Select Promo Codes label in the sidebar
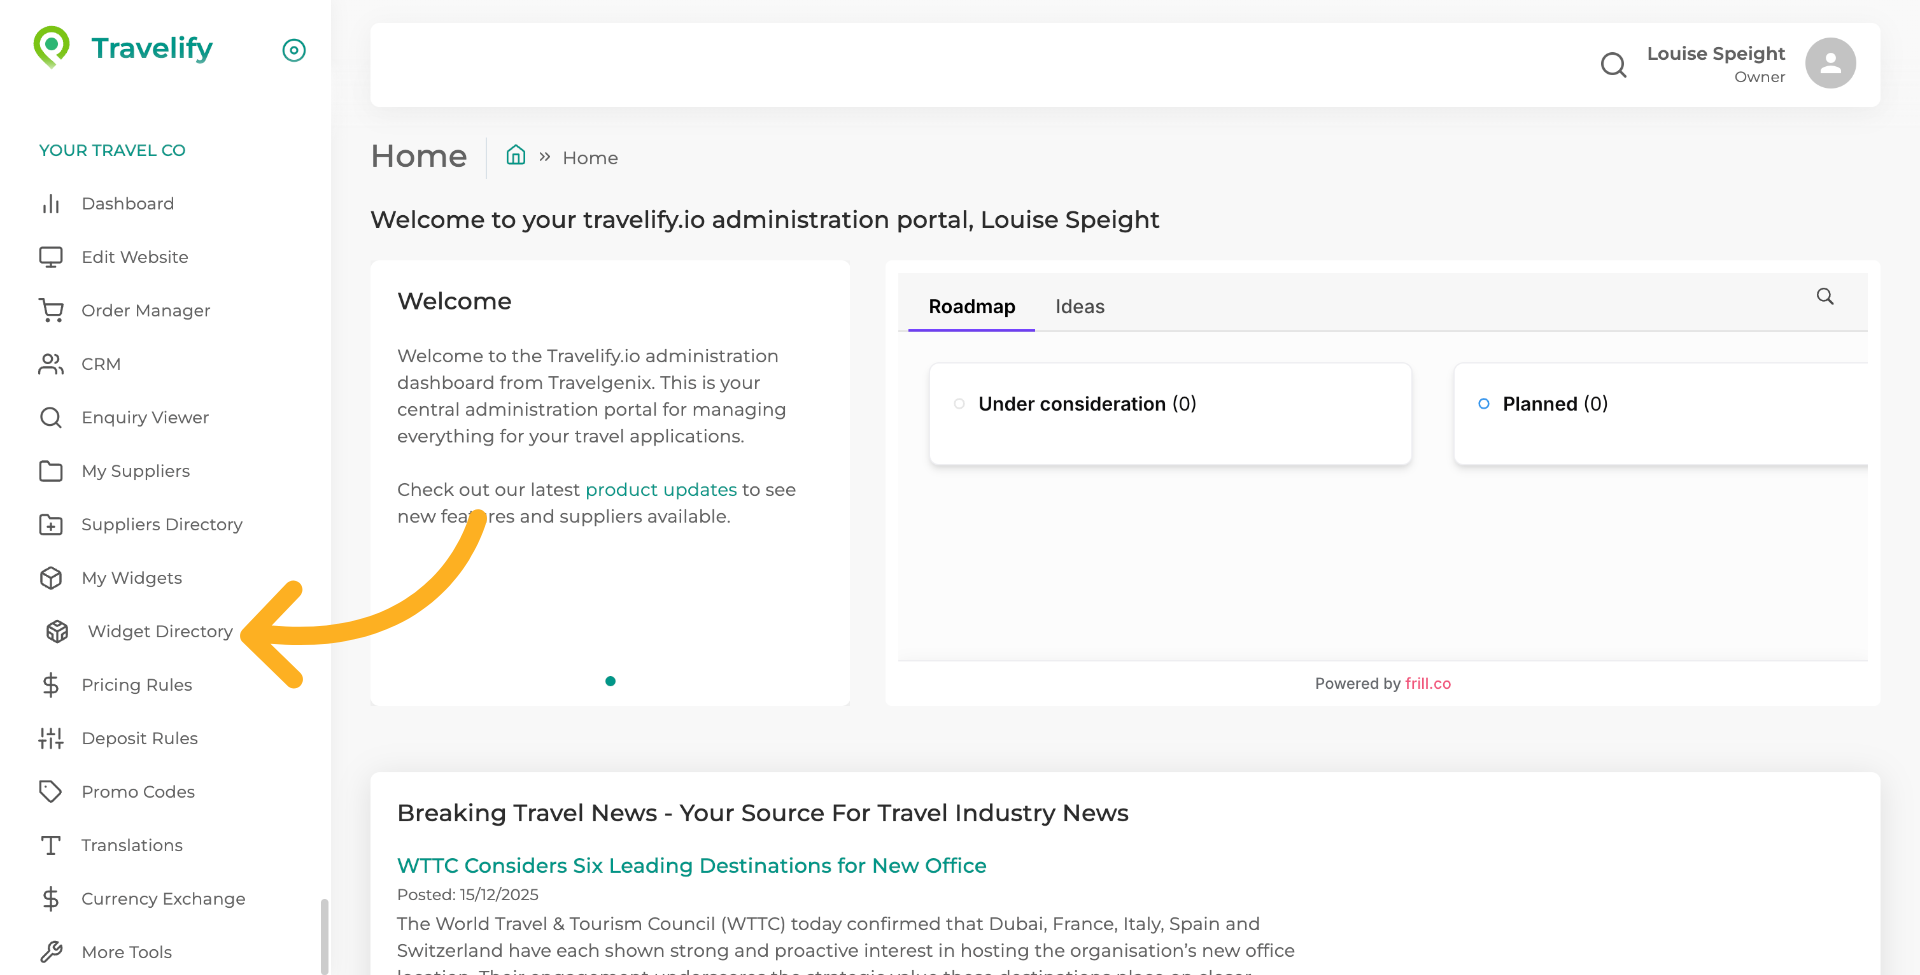The width and height of the screenshot is (1920, 975). (x=138, y=792)
